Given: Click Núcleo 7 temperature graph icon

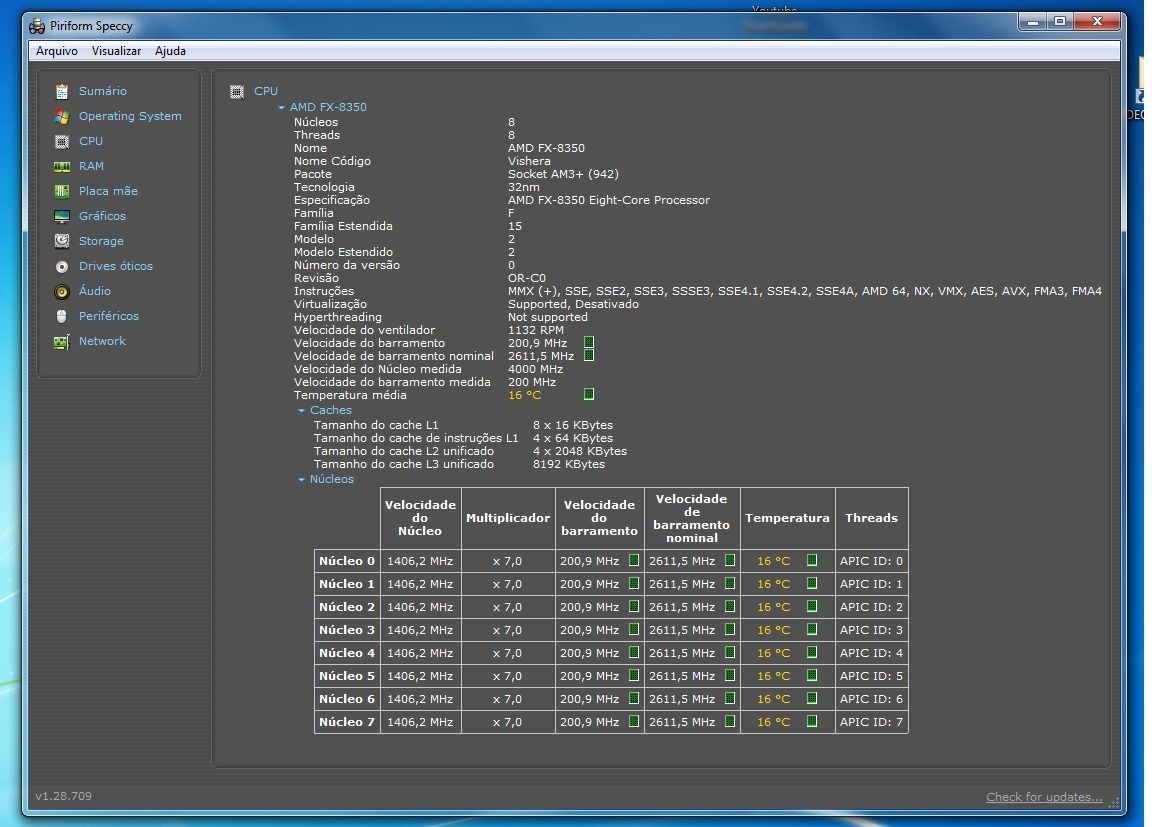Looking at the screenshot, I should coord(812,721).
